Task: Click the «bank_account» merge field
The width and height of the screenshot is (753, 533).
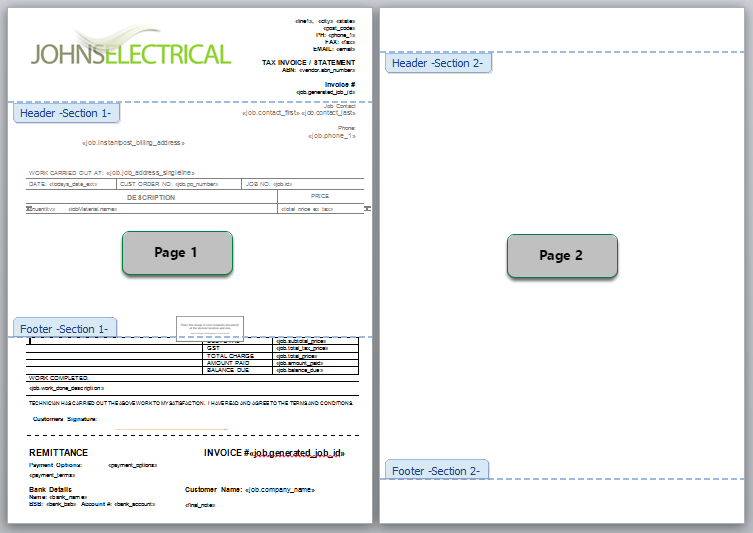Action: click(x=134, y=504)
